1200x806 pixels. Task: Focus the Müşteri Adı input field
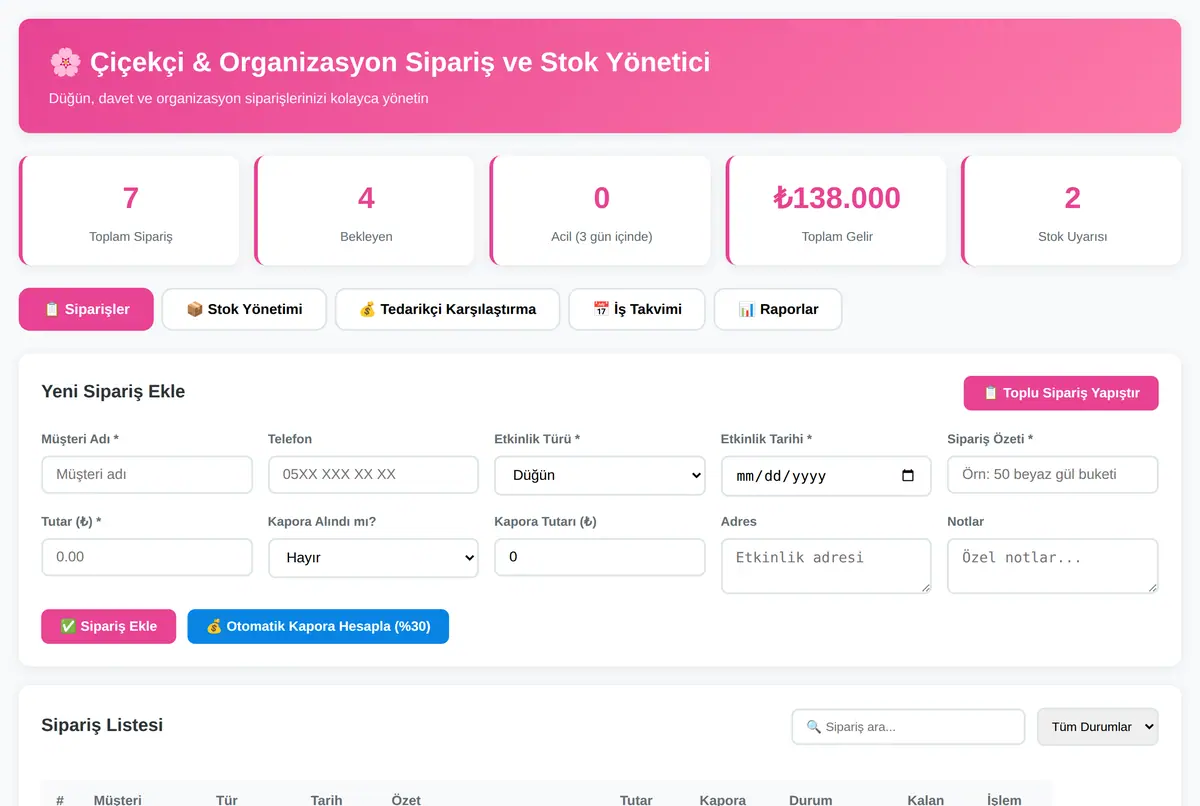147,475
